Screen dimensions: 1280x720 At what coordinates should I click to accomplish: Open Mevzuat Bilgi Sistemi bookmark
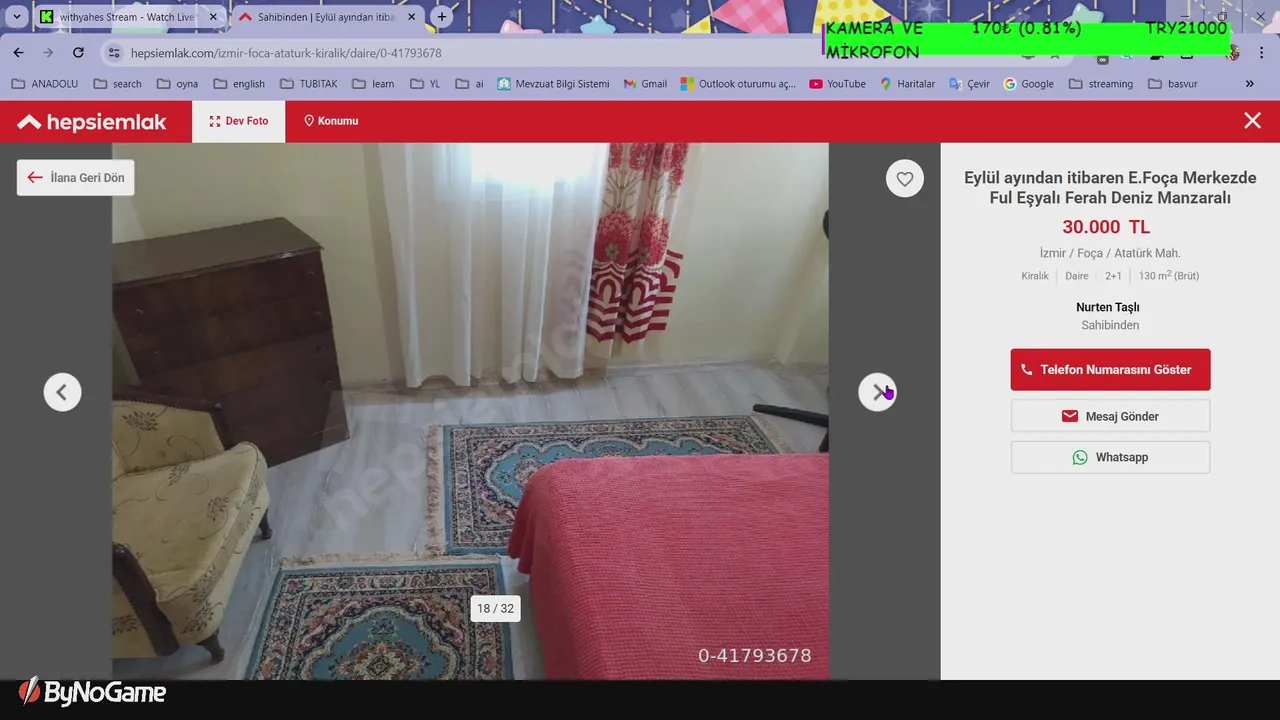tap(553, 84)
